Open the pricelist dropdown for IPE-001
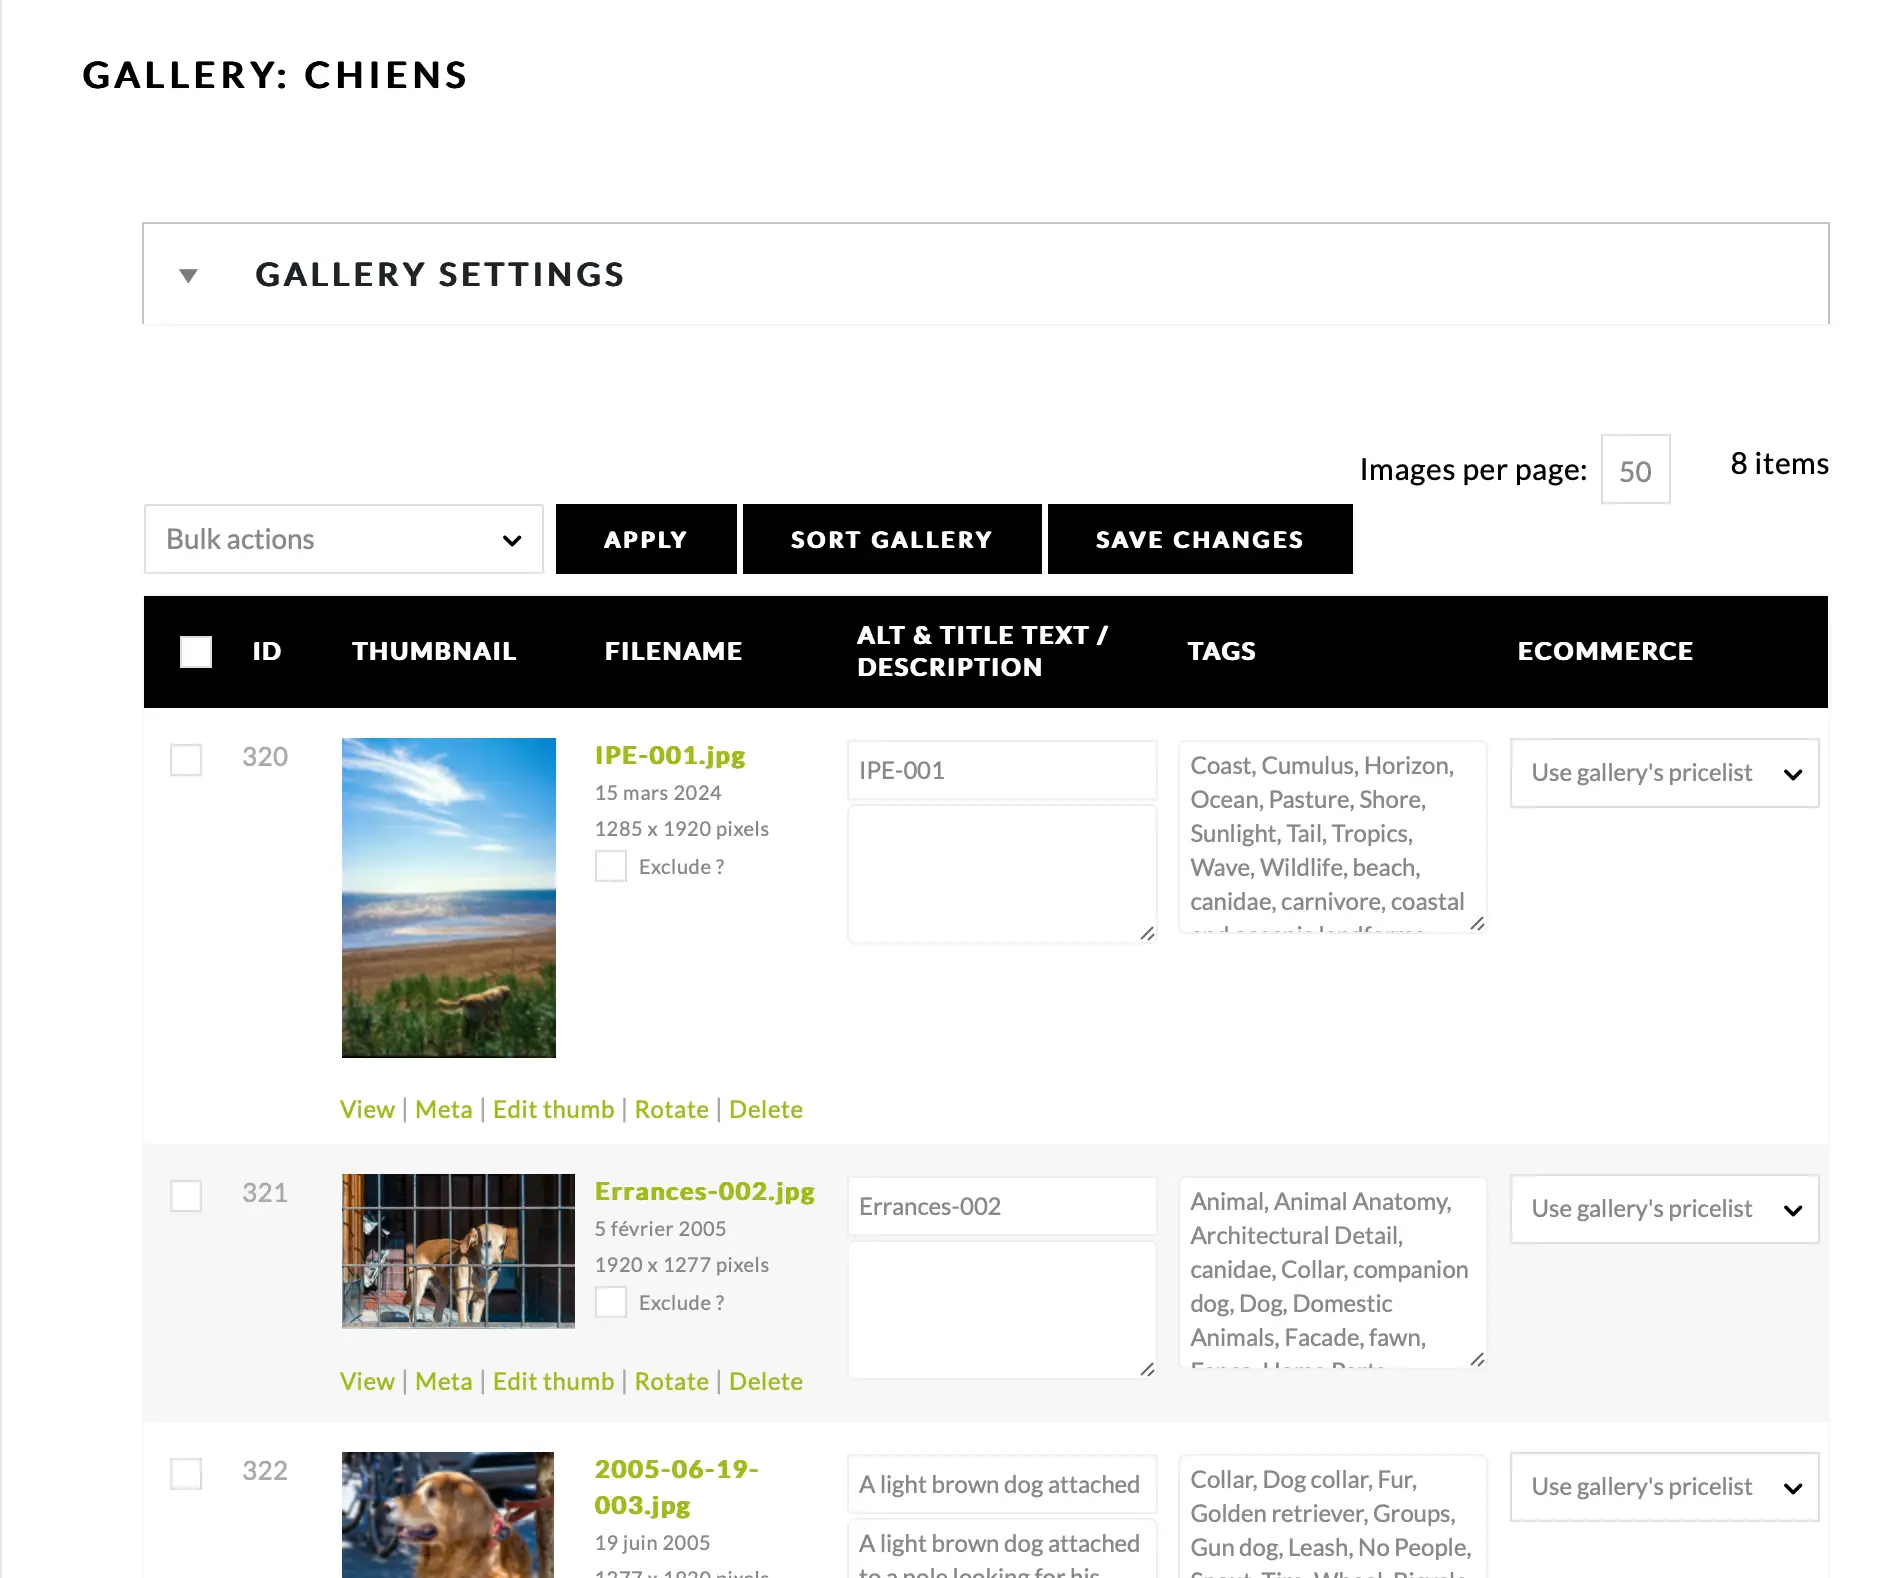The height and width of the screenshot is (1578, 1888). (x=1664, y=773)
